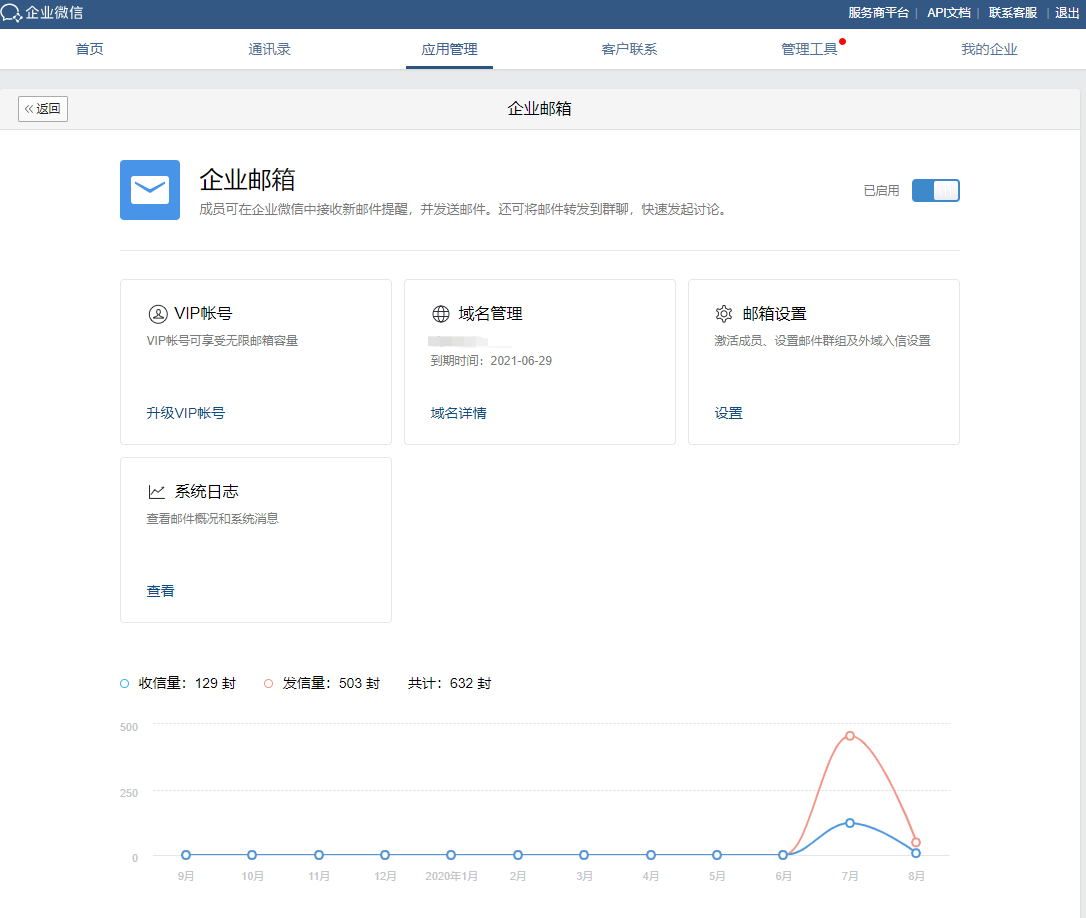Open the 升级VIP帐号 link
Screen dimensions: 1086x918
(x=186, y=413)
